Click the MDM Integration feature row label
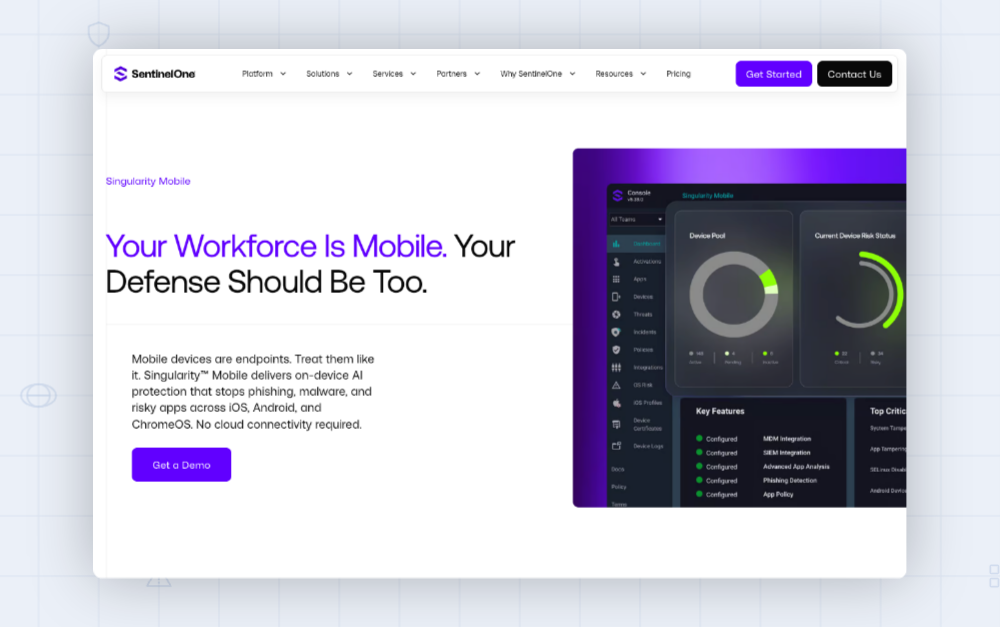1000x627 pixels. click(787, 439)
